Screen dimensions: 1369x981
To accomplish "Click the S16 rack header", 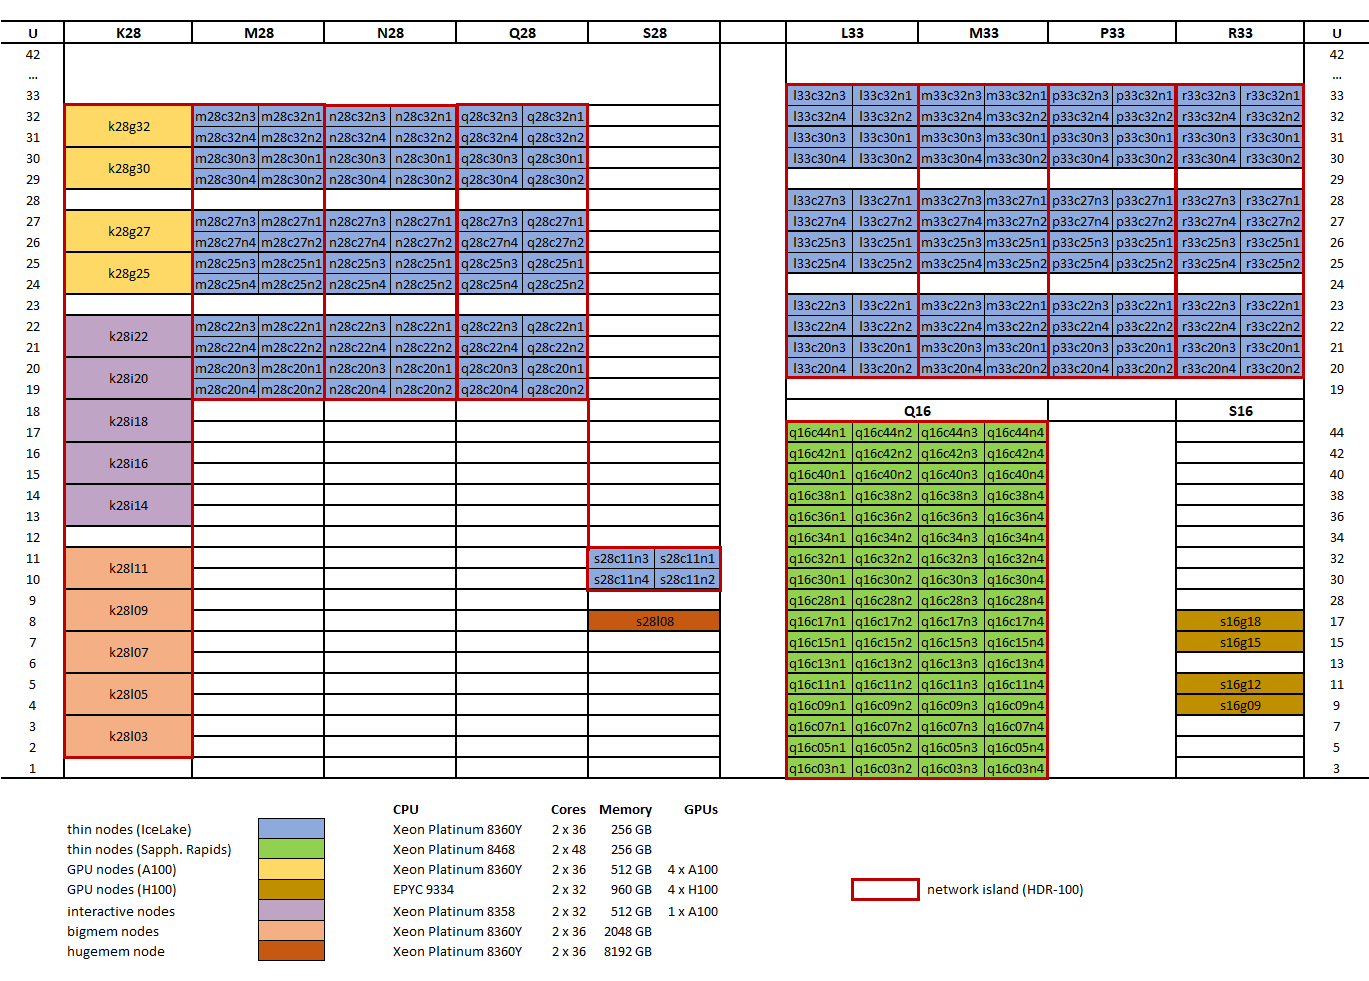I will pyautogui.click(x=1240, y=411).
